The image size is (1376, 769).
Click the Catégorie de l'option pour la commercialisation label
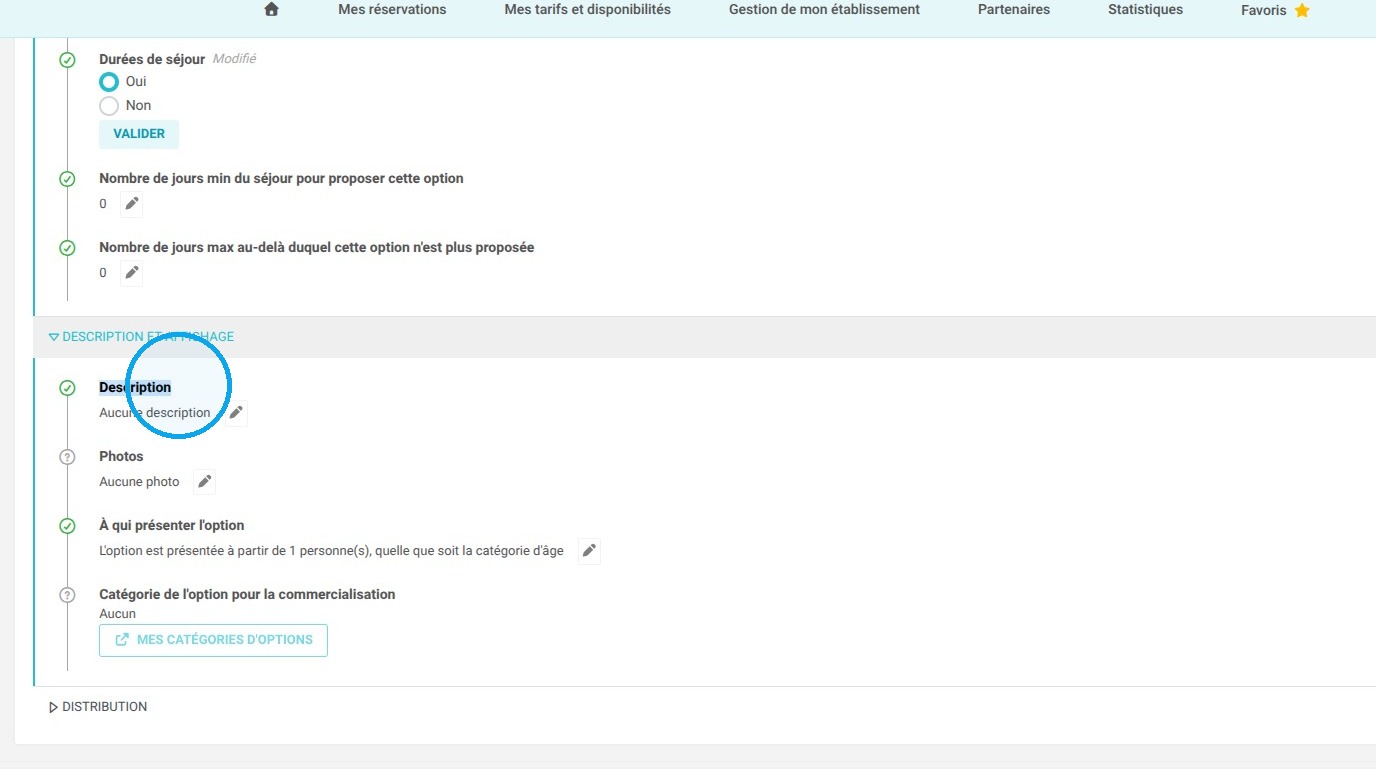coord(247,594)
